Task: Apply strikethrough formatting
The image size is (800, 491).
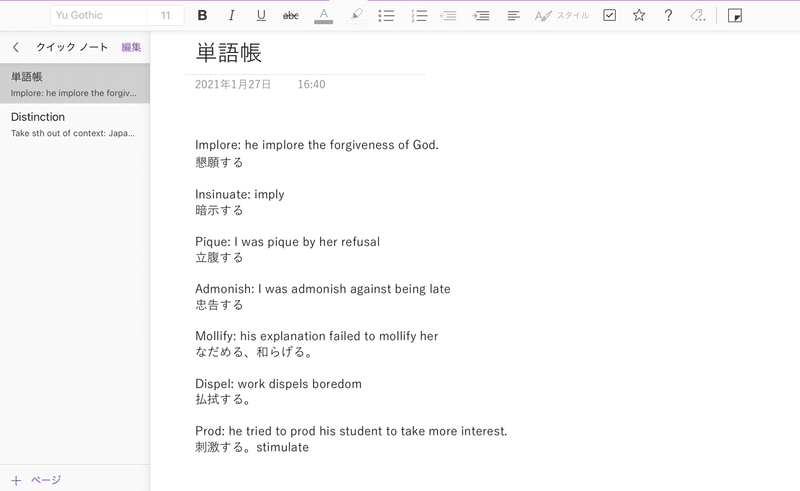Action: click(x=290, y=16)
